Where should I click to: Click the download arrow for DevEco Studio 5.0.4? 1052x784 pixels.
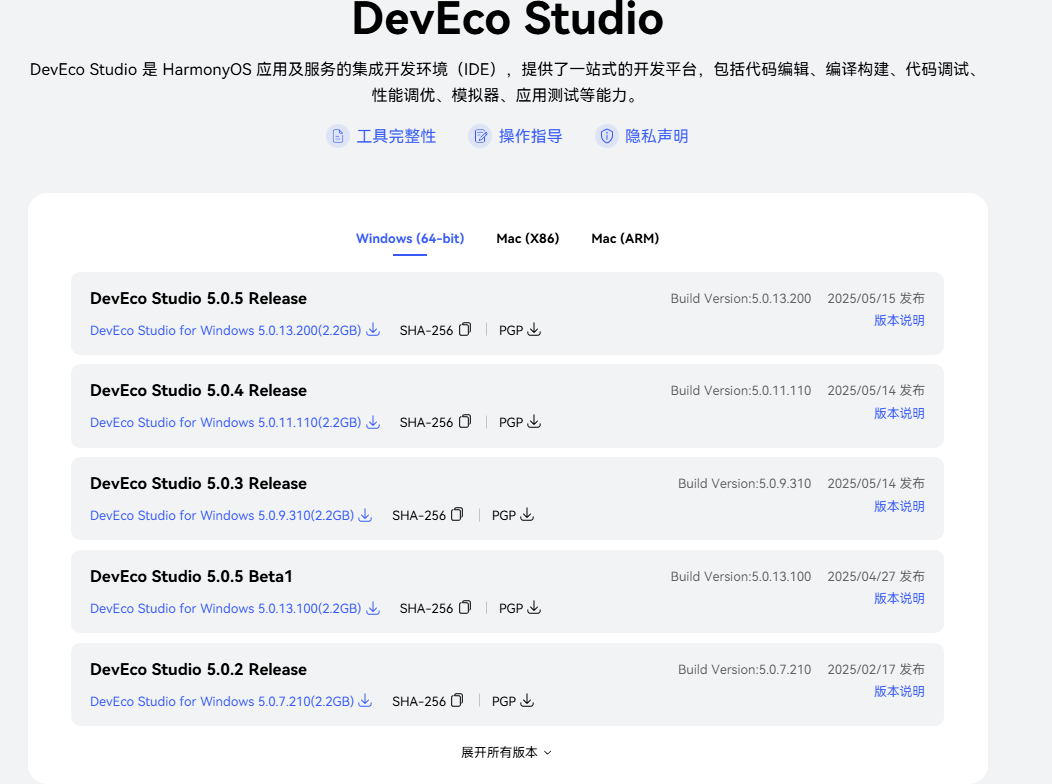373,422
